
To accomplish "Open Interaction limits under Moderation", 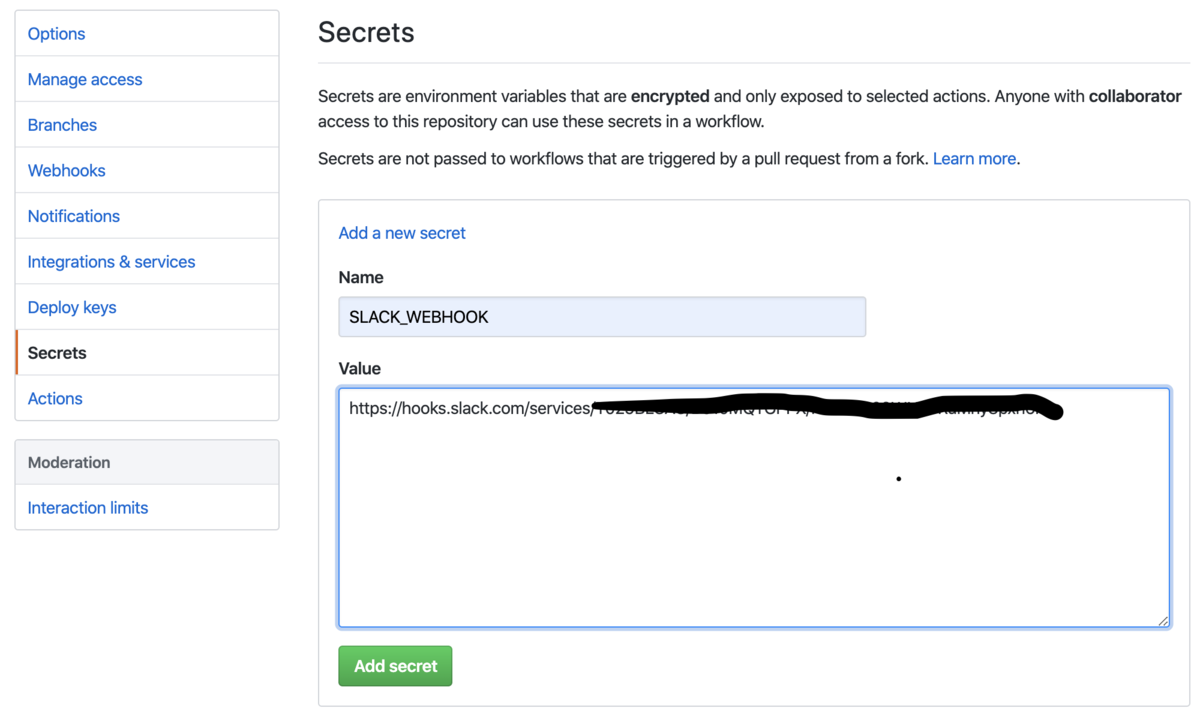I will [x=88, y=508].
